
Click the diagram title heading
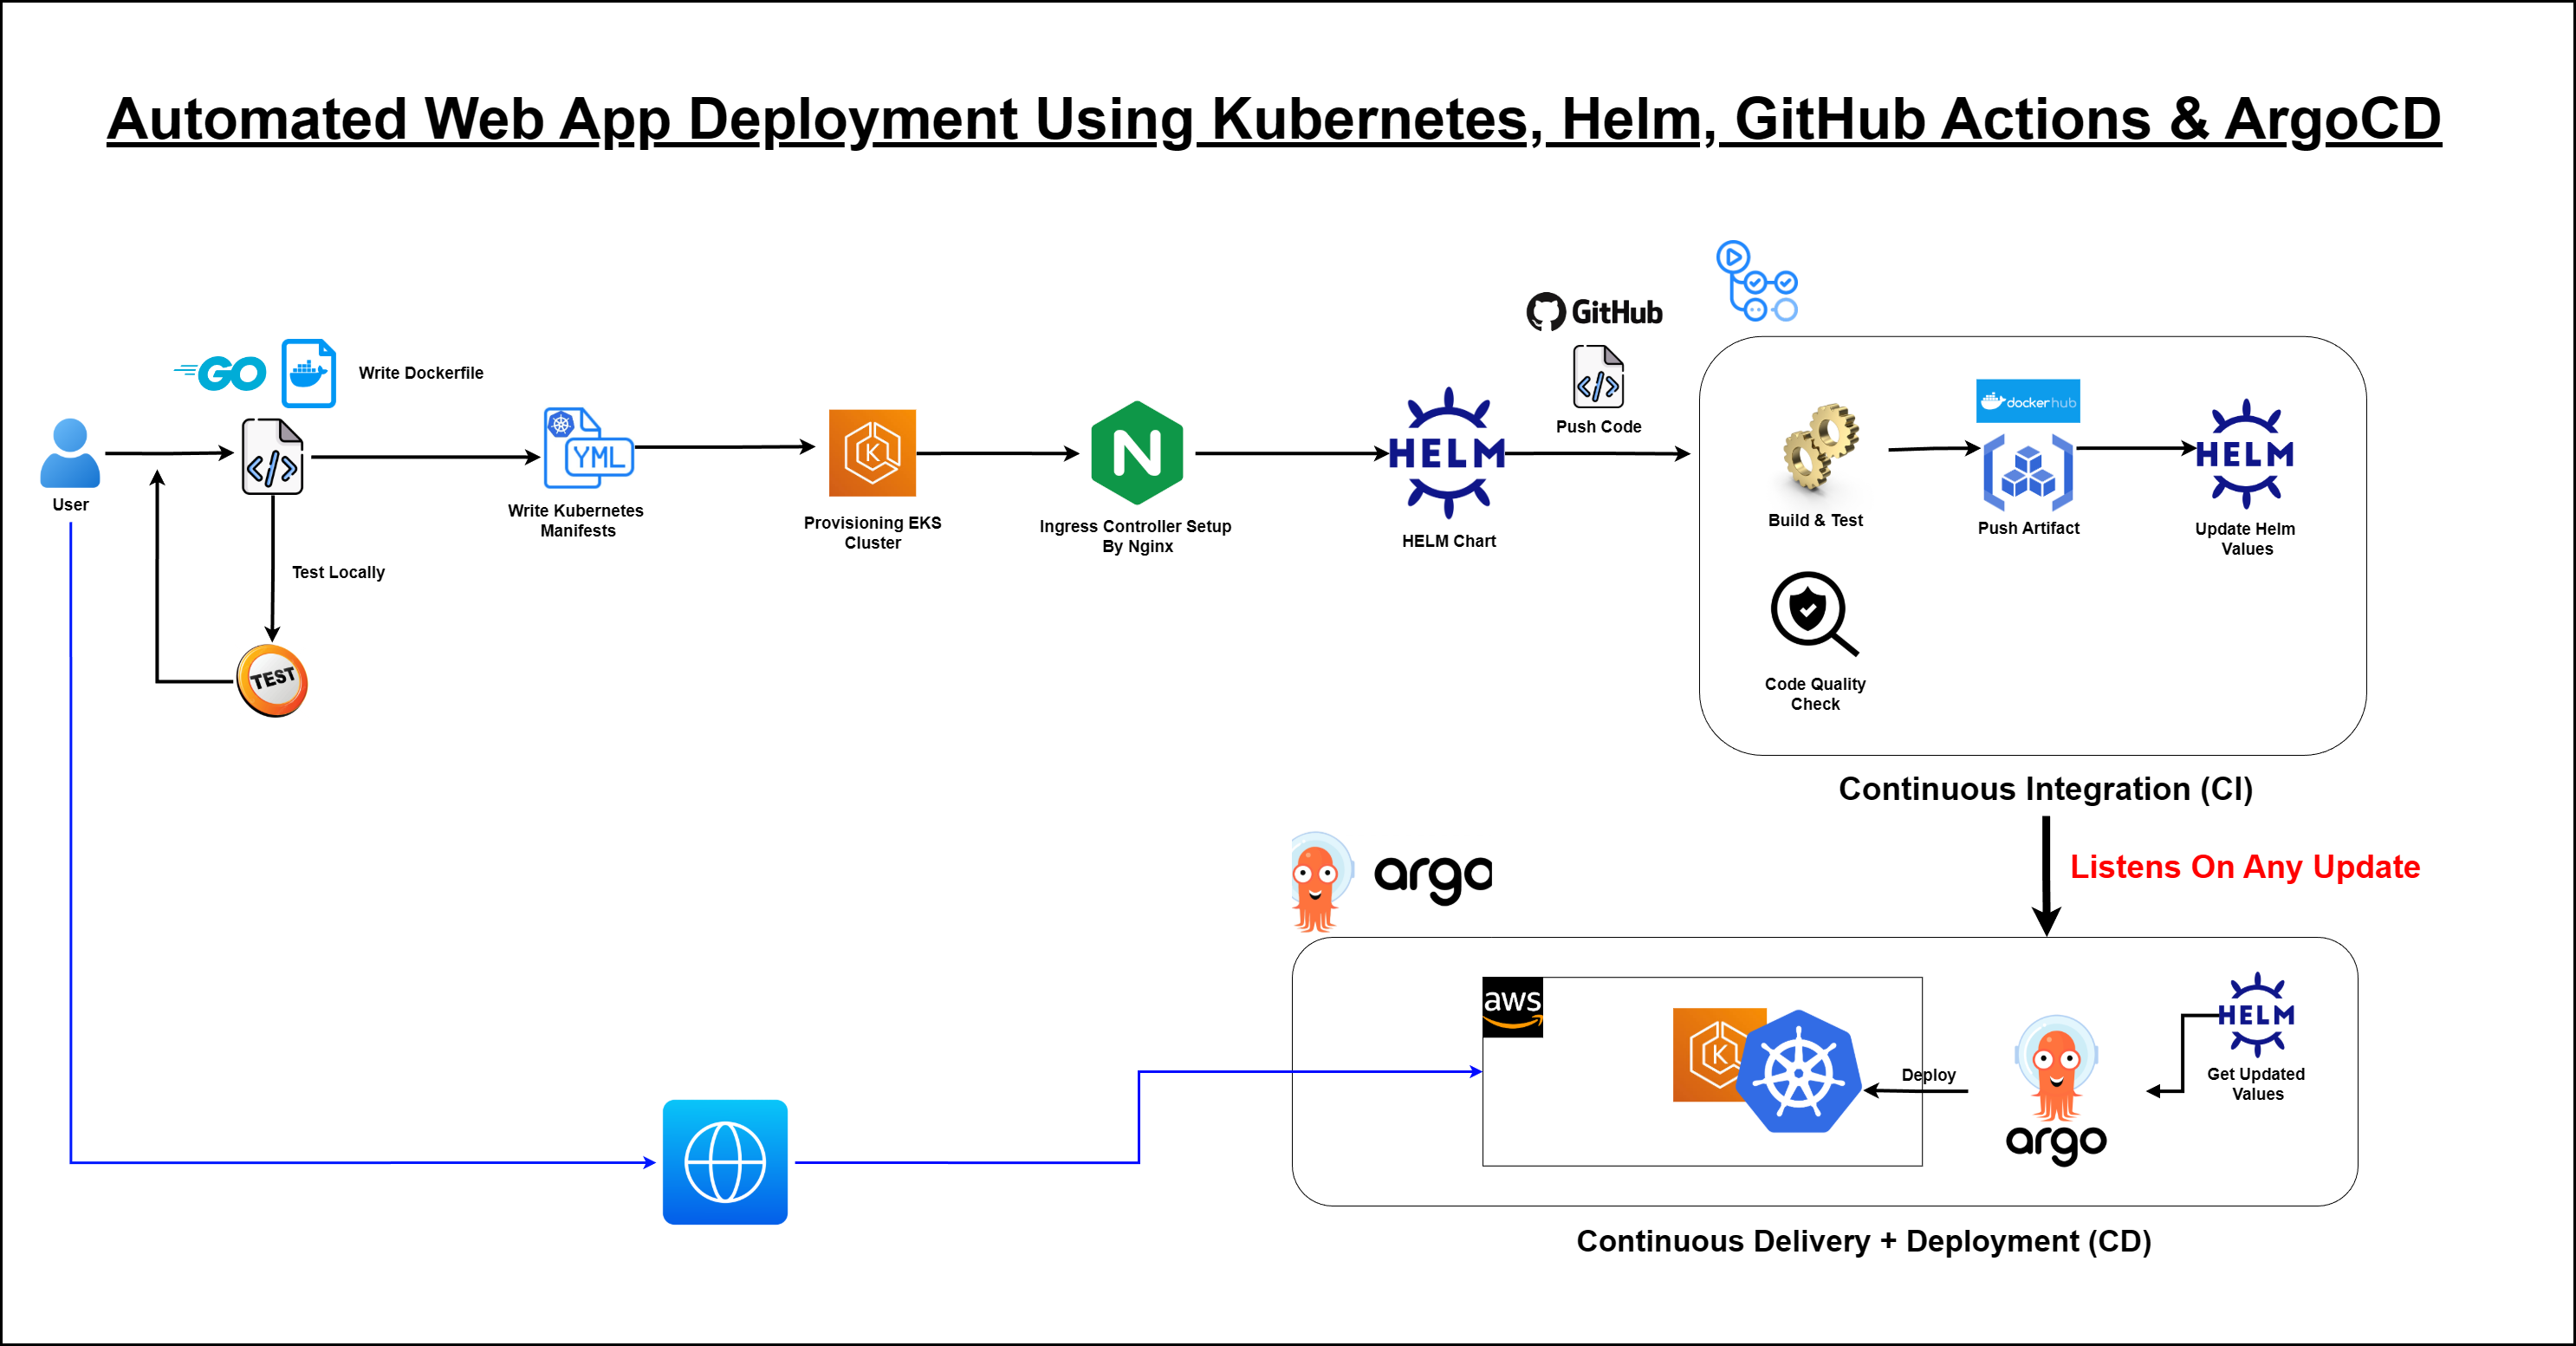[x=1273, y=119]
